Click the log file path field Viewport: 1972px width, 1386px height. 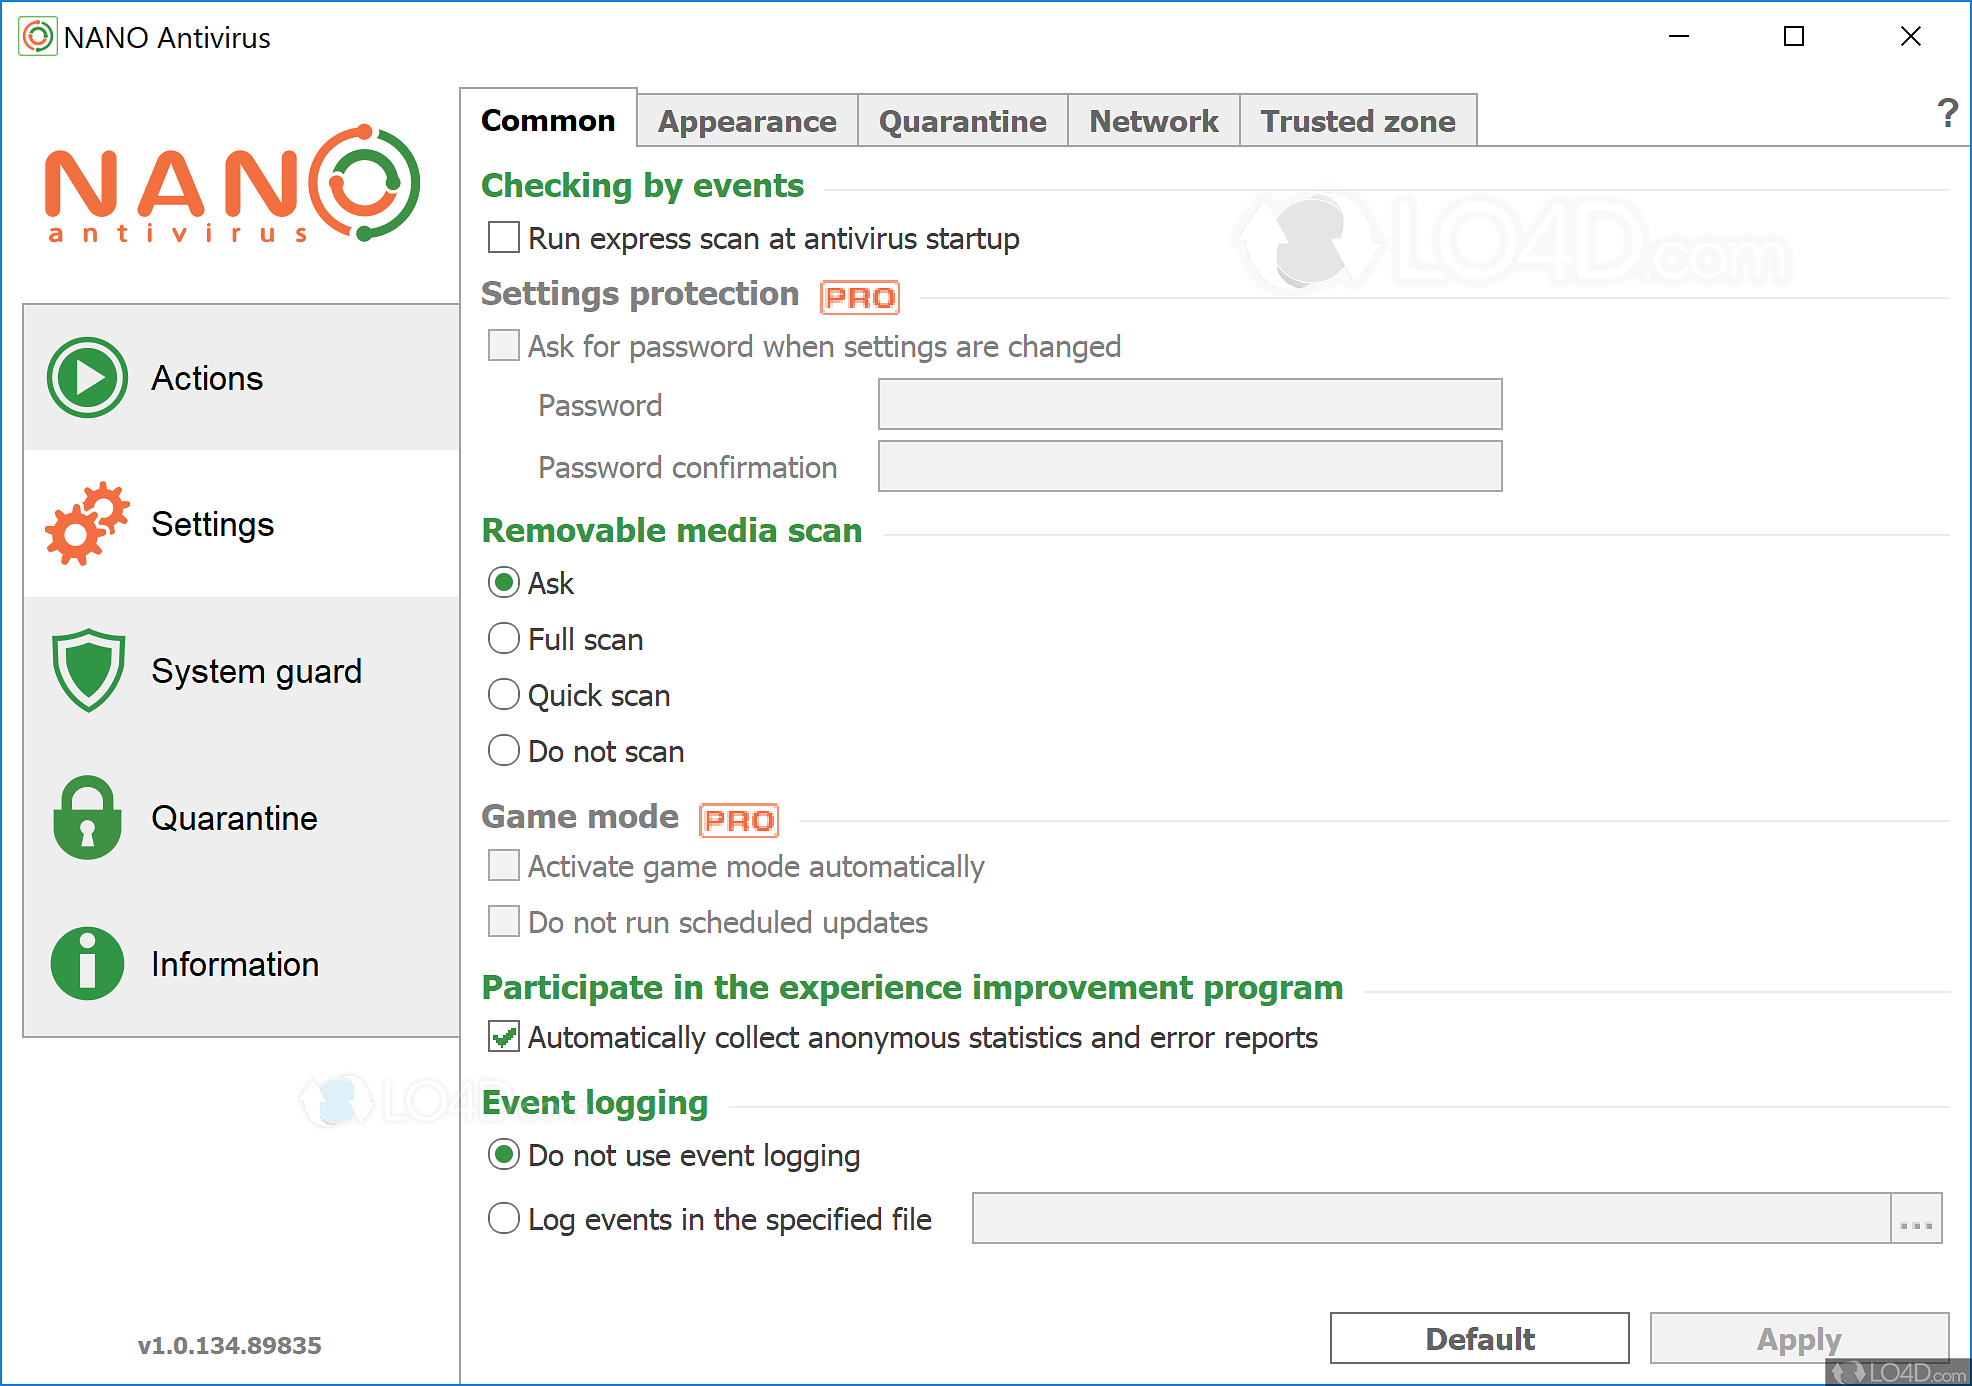(x=1431, y=1218)
